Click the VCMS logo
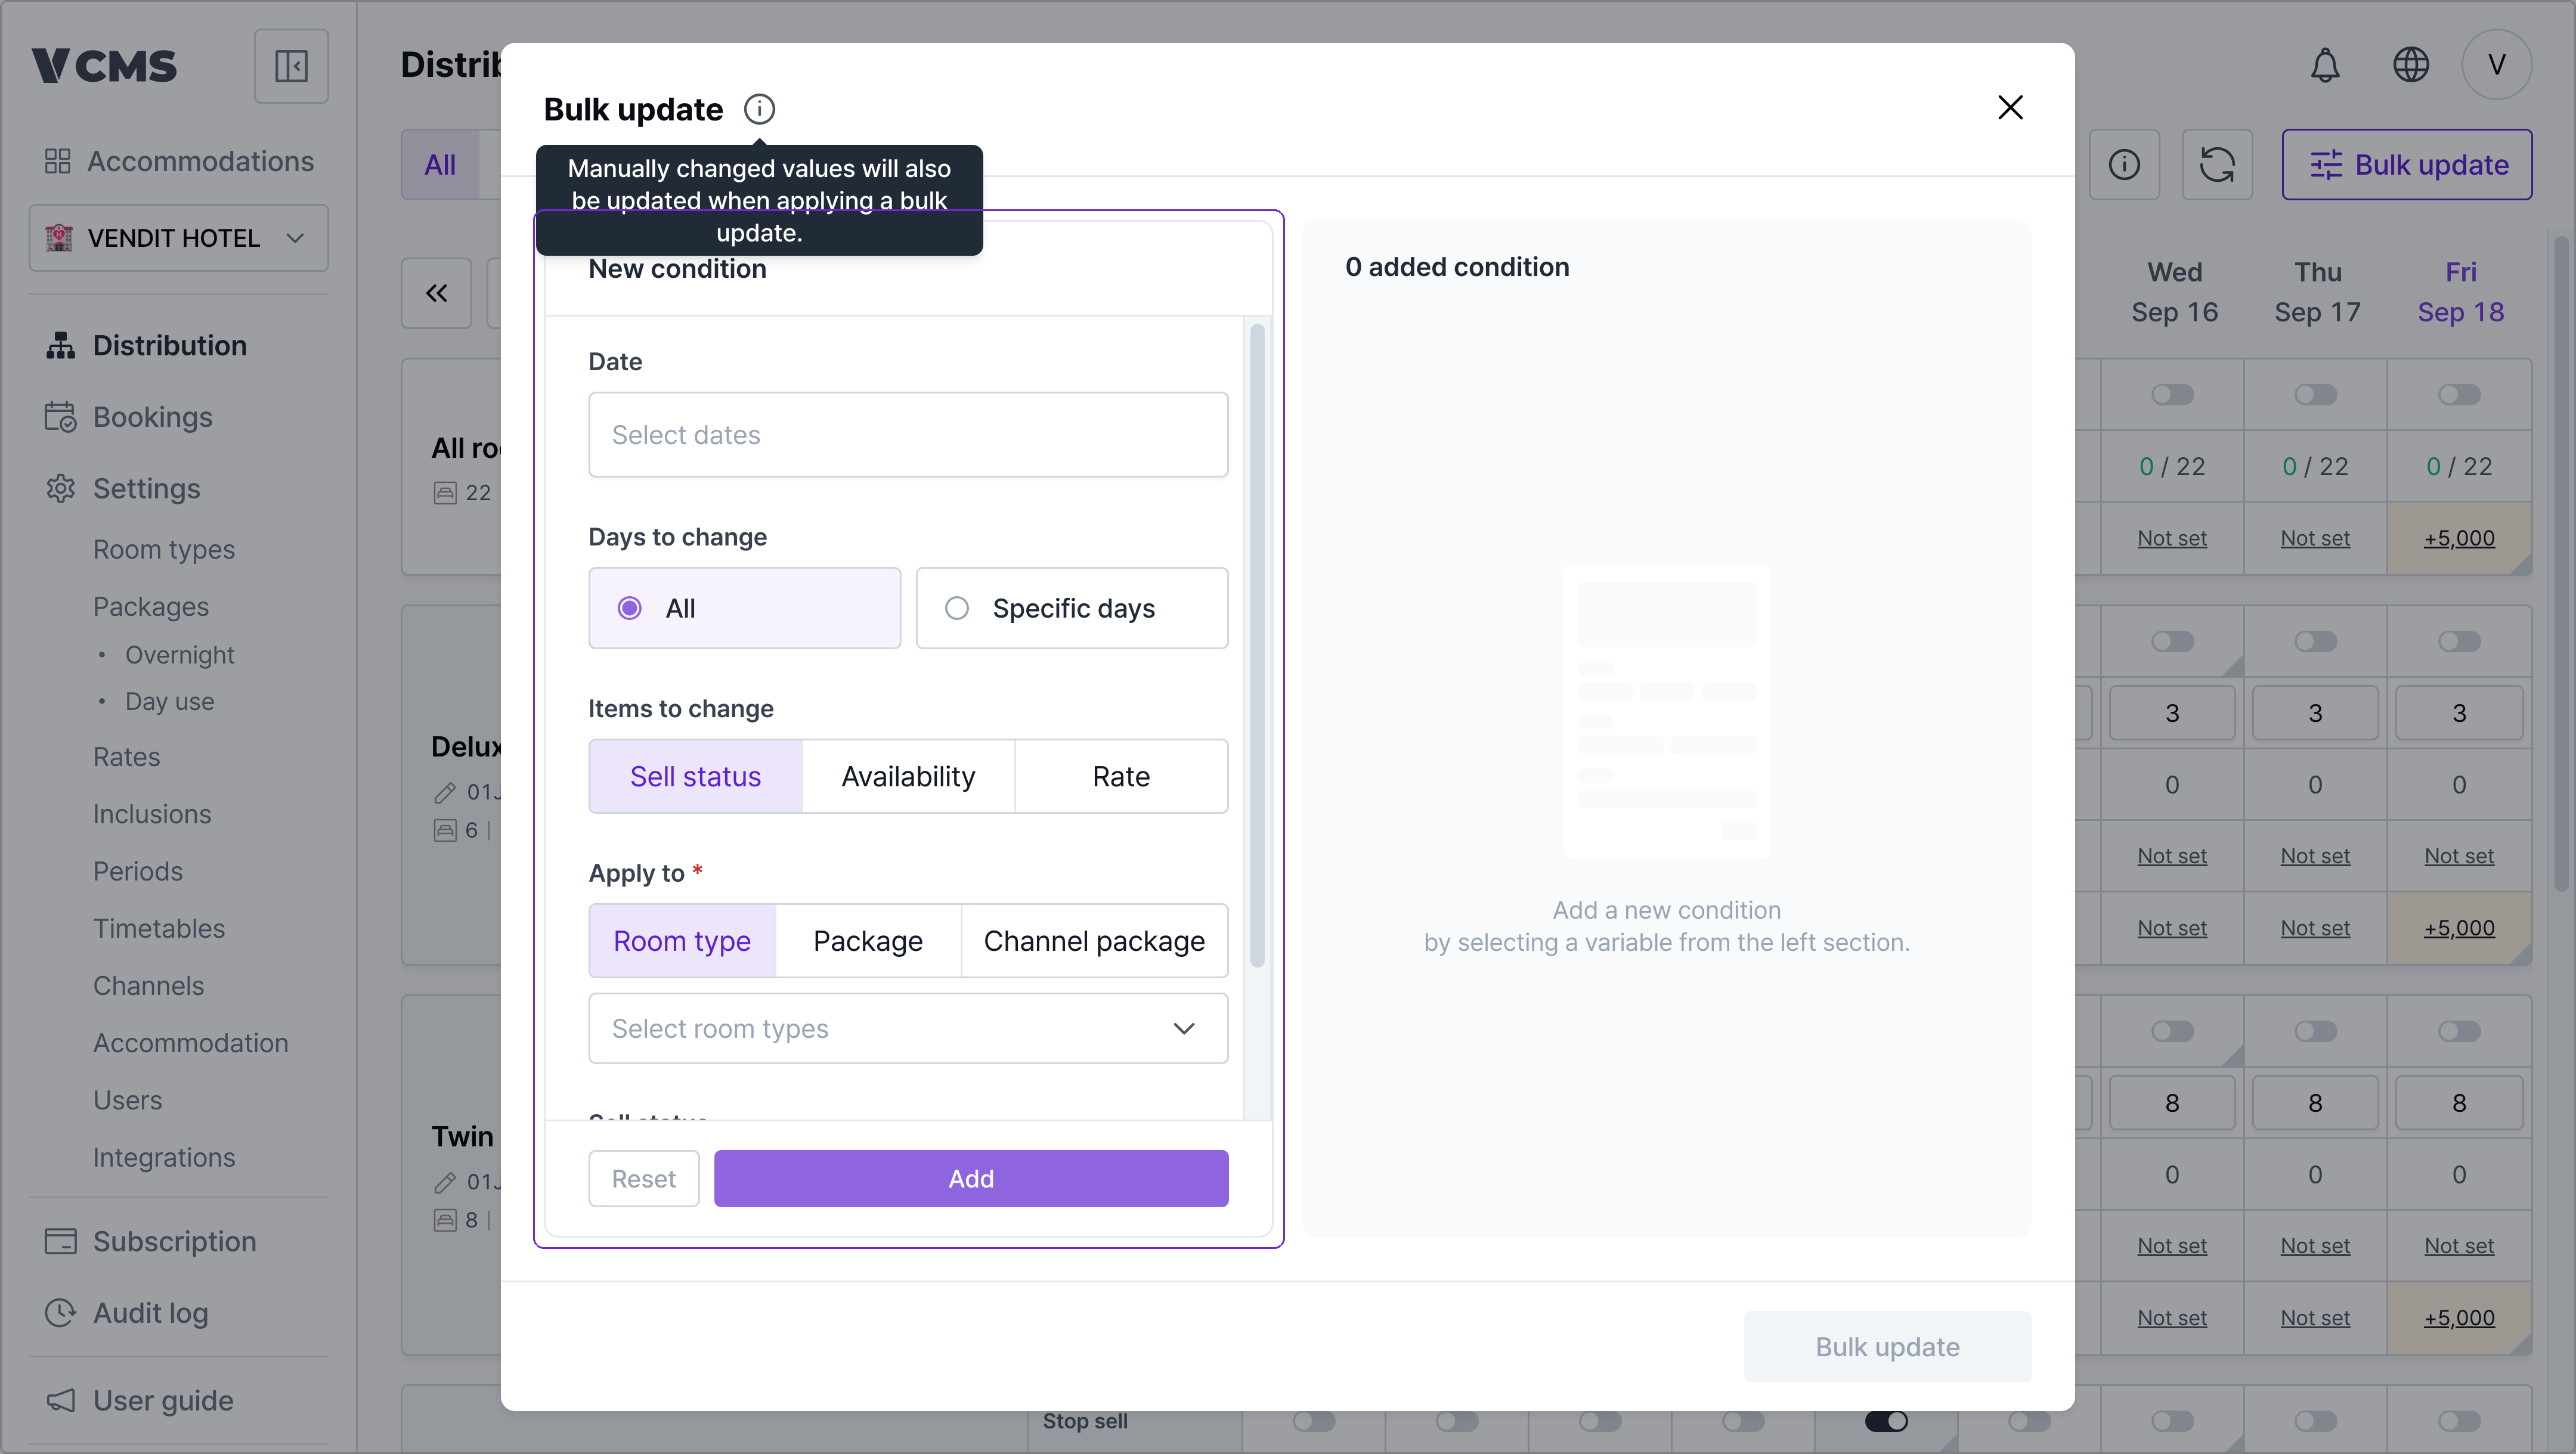 104,66
